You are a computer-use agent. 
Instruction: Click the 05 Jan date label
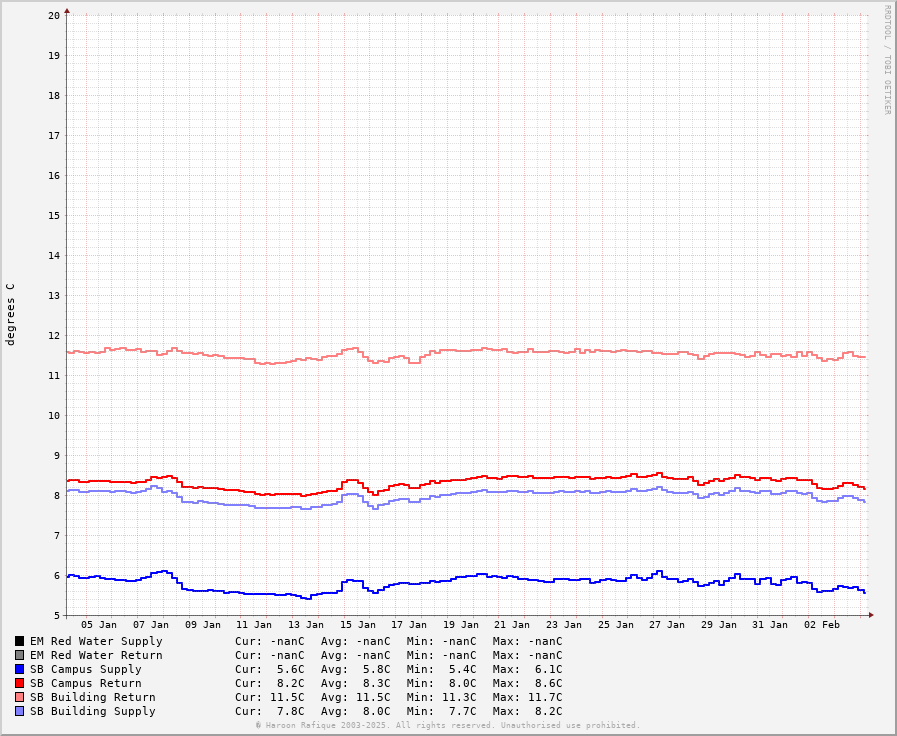pyautogui.click(x=99, y=625)
